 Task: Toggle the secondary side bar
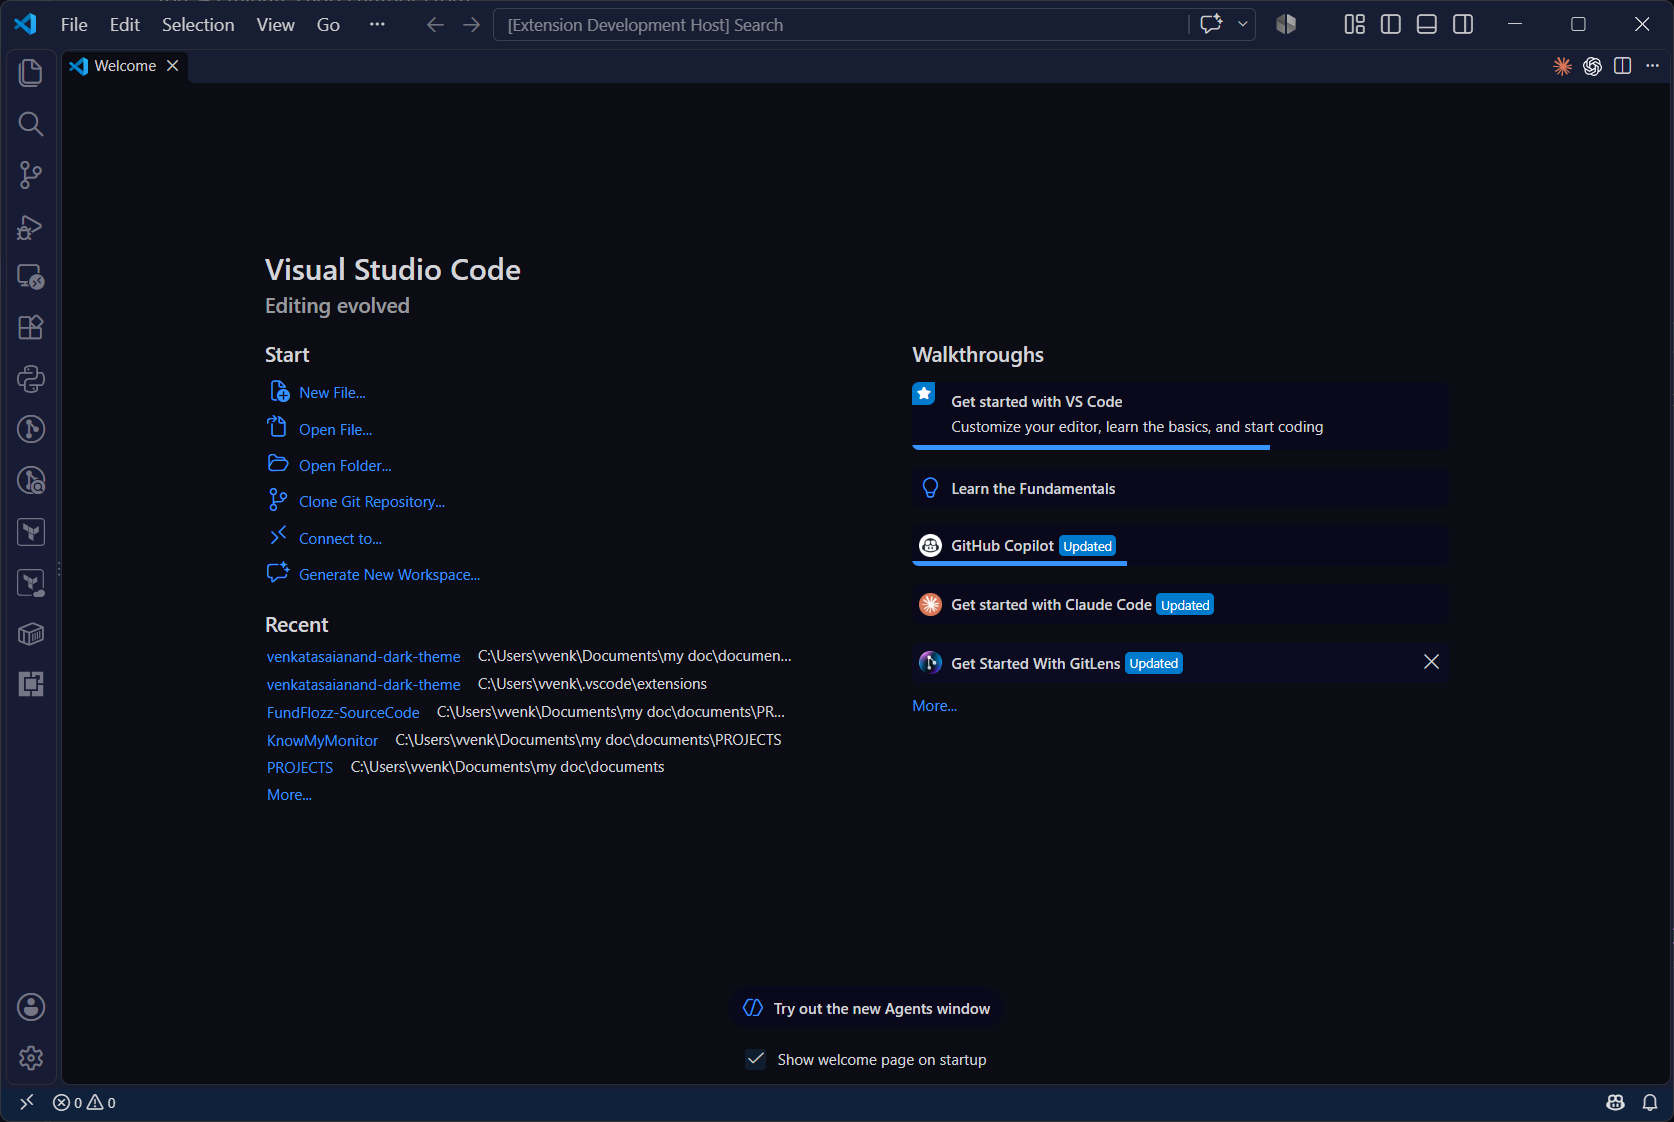click(1463, 25)
